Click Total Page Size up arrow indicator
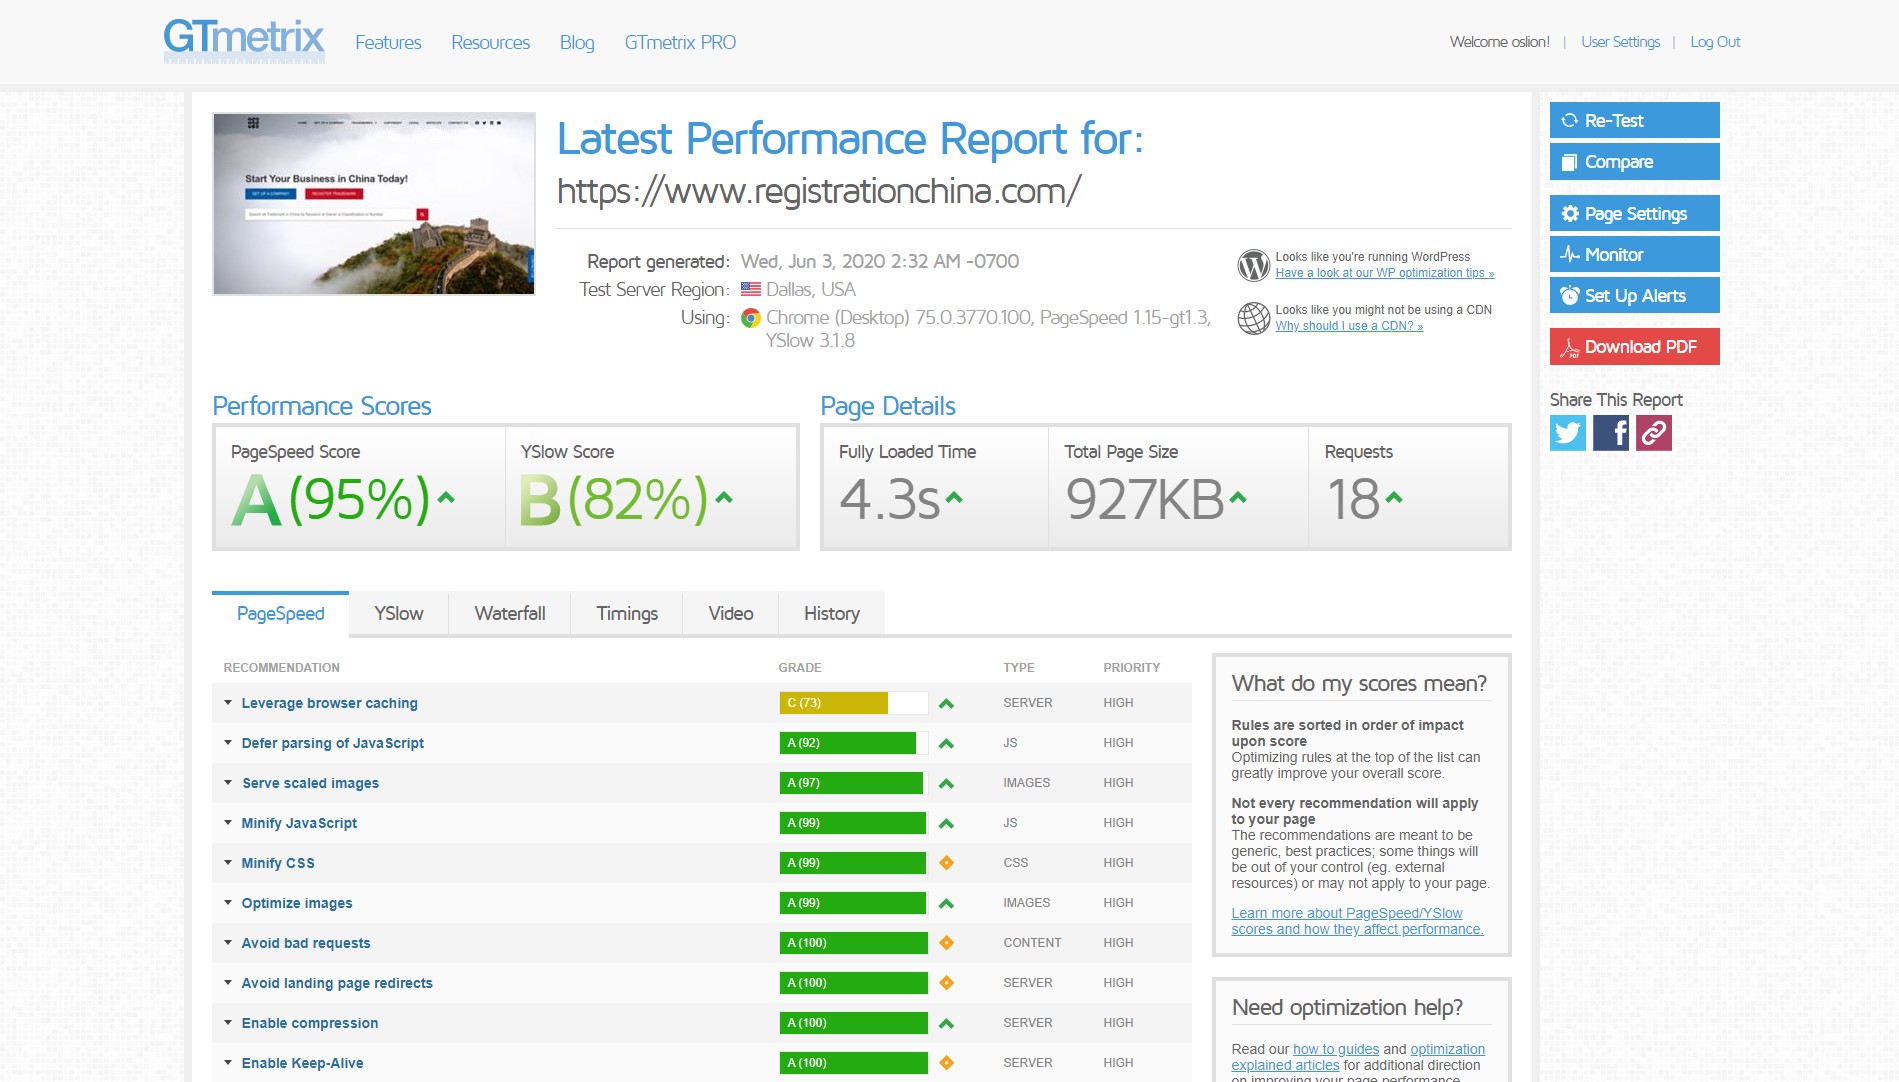This screenshot has height=1082, width=1899. [x=1238, y=497]
